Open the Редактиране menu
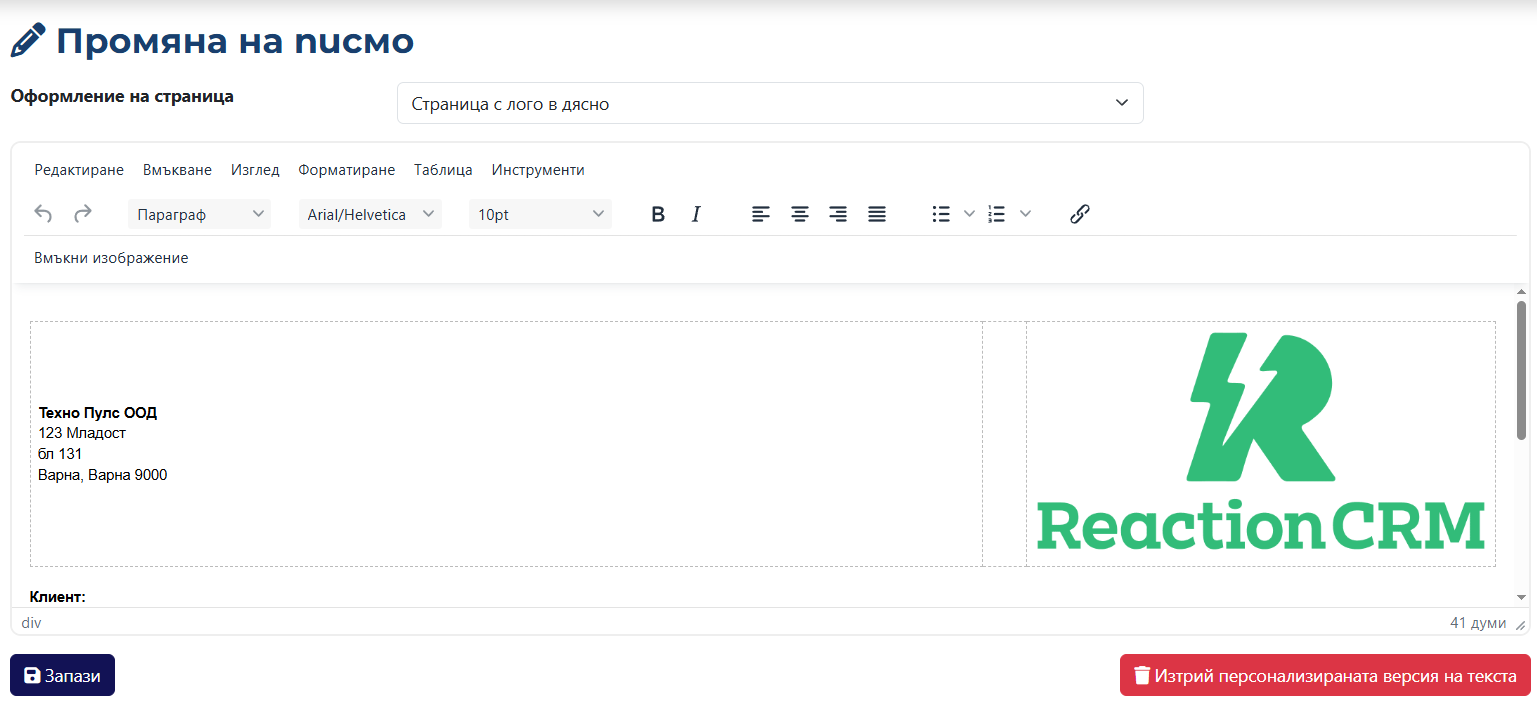 click(79, 170)
